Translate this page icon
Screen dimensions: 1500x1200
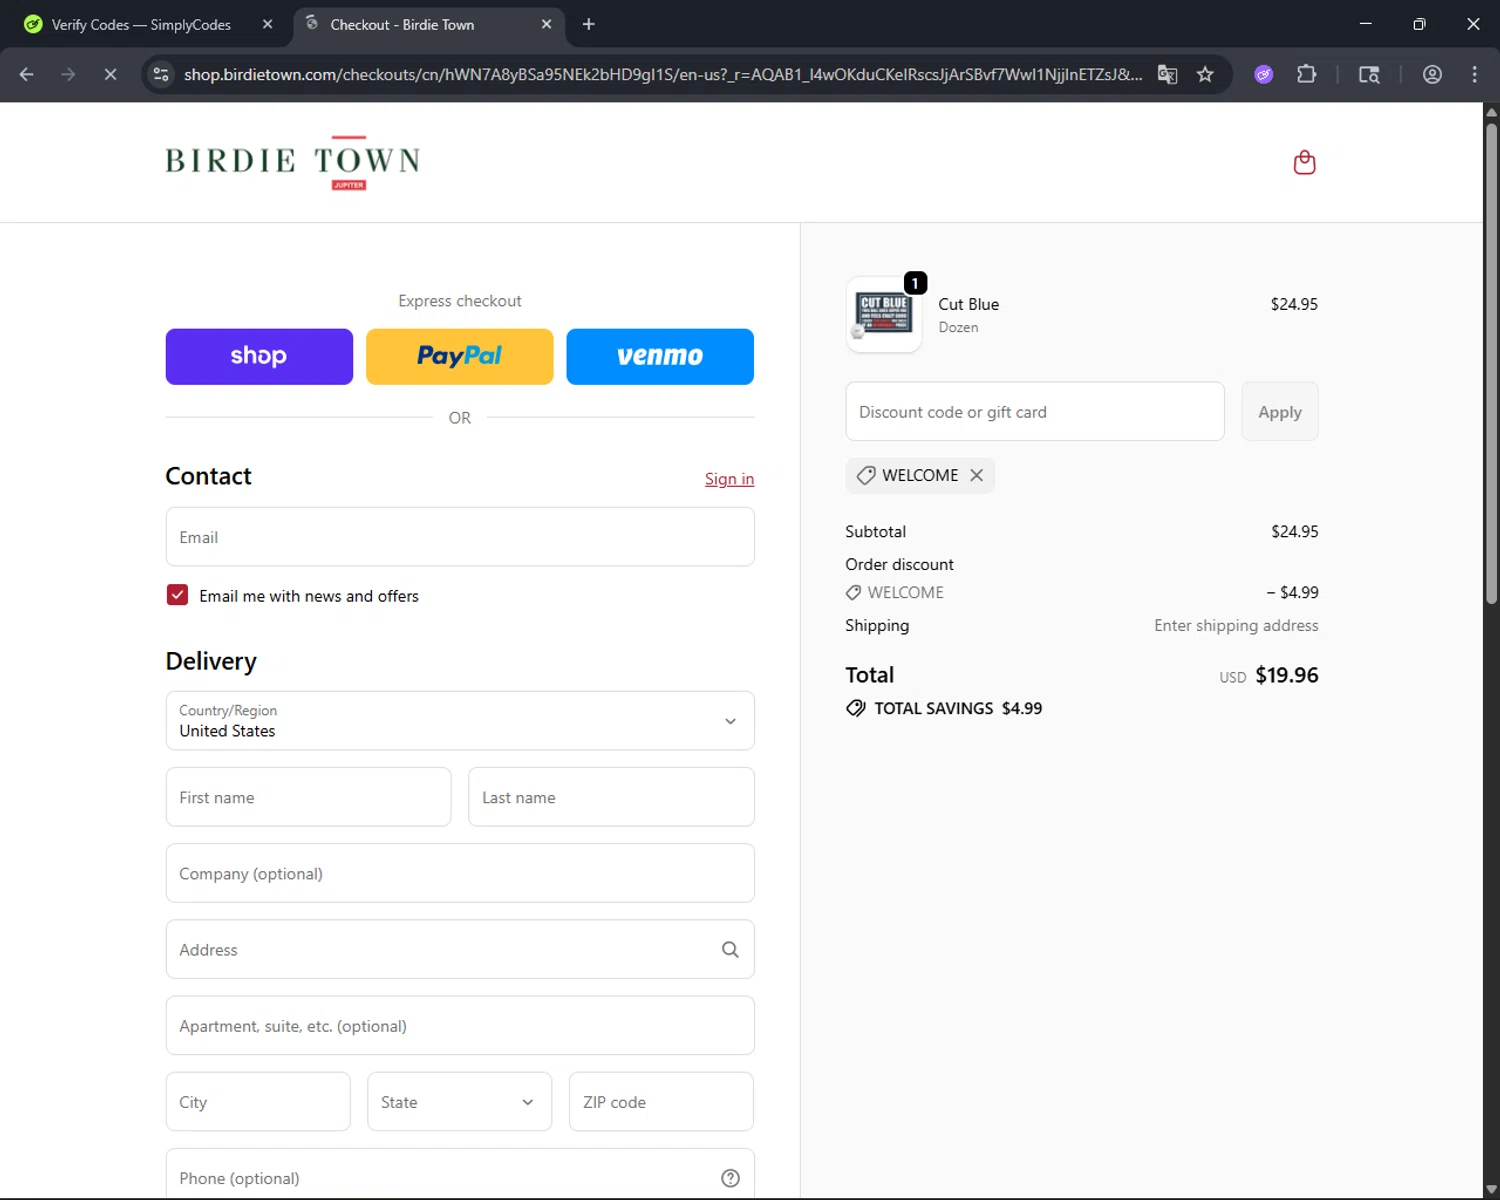[1167, 74]
